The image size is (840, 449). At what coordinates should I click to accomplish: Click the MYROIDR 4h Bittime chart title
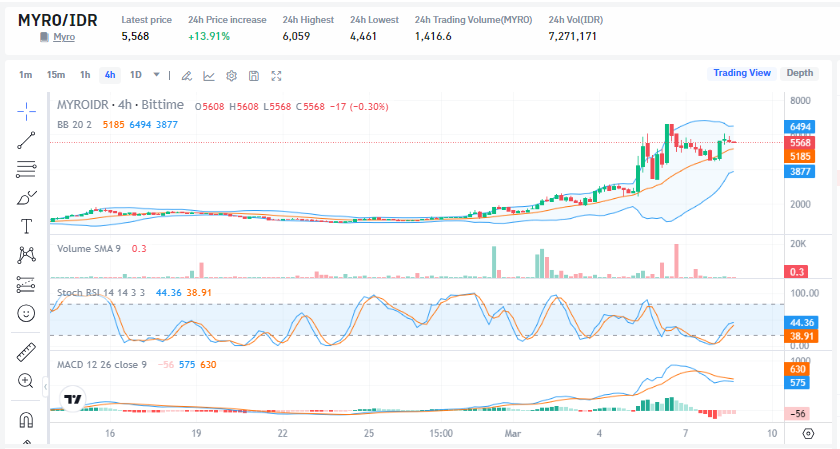click(x=121, y=105)
